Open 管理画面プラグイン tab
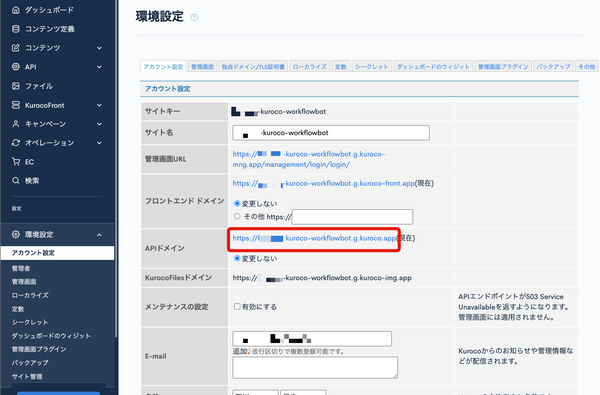Image resolution: width=600 pixels, height=395 pixels. [x=503, y=67]
